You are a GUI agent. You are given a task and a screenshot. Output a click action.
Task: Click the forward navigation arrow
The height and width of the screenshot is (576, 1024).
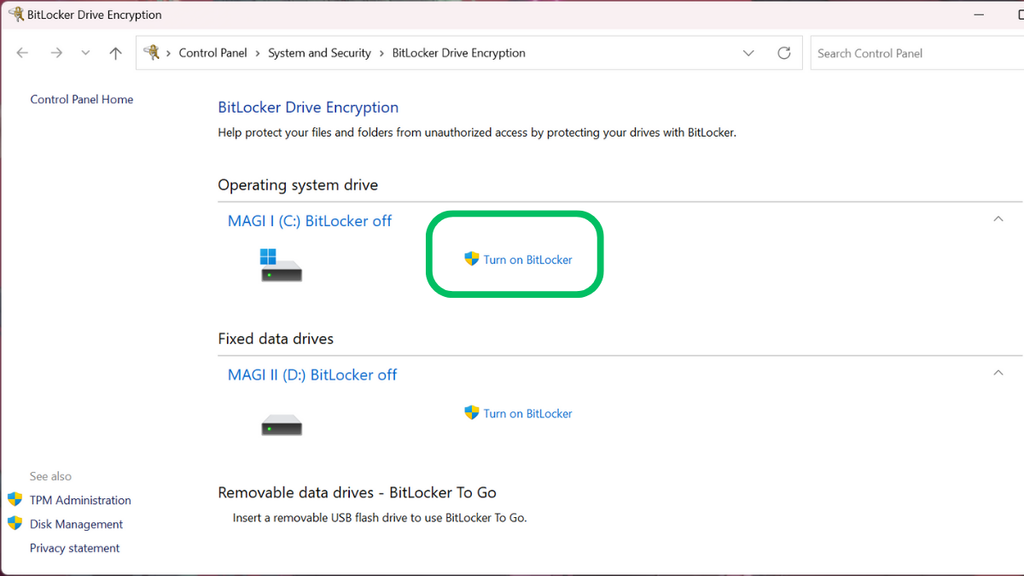point(56,53)
